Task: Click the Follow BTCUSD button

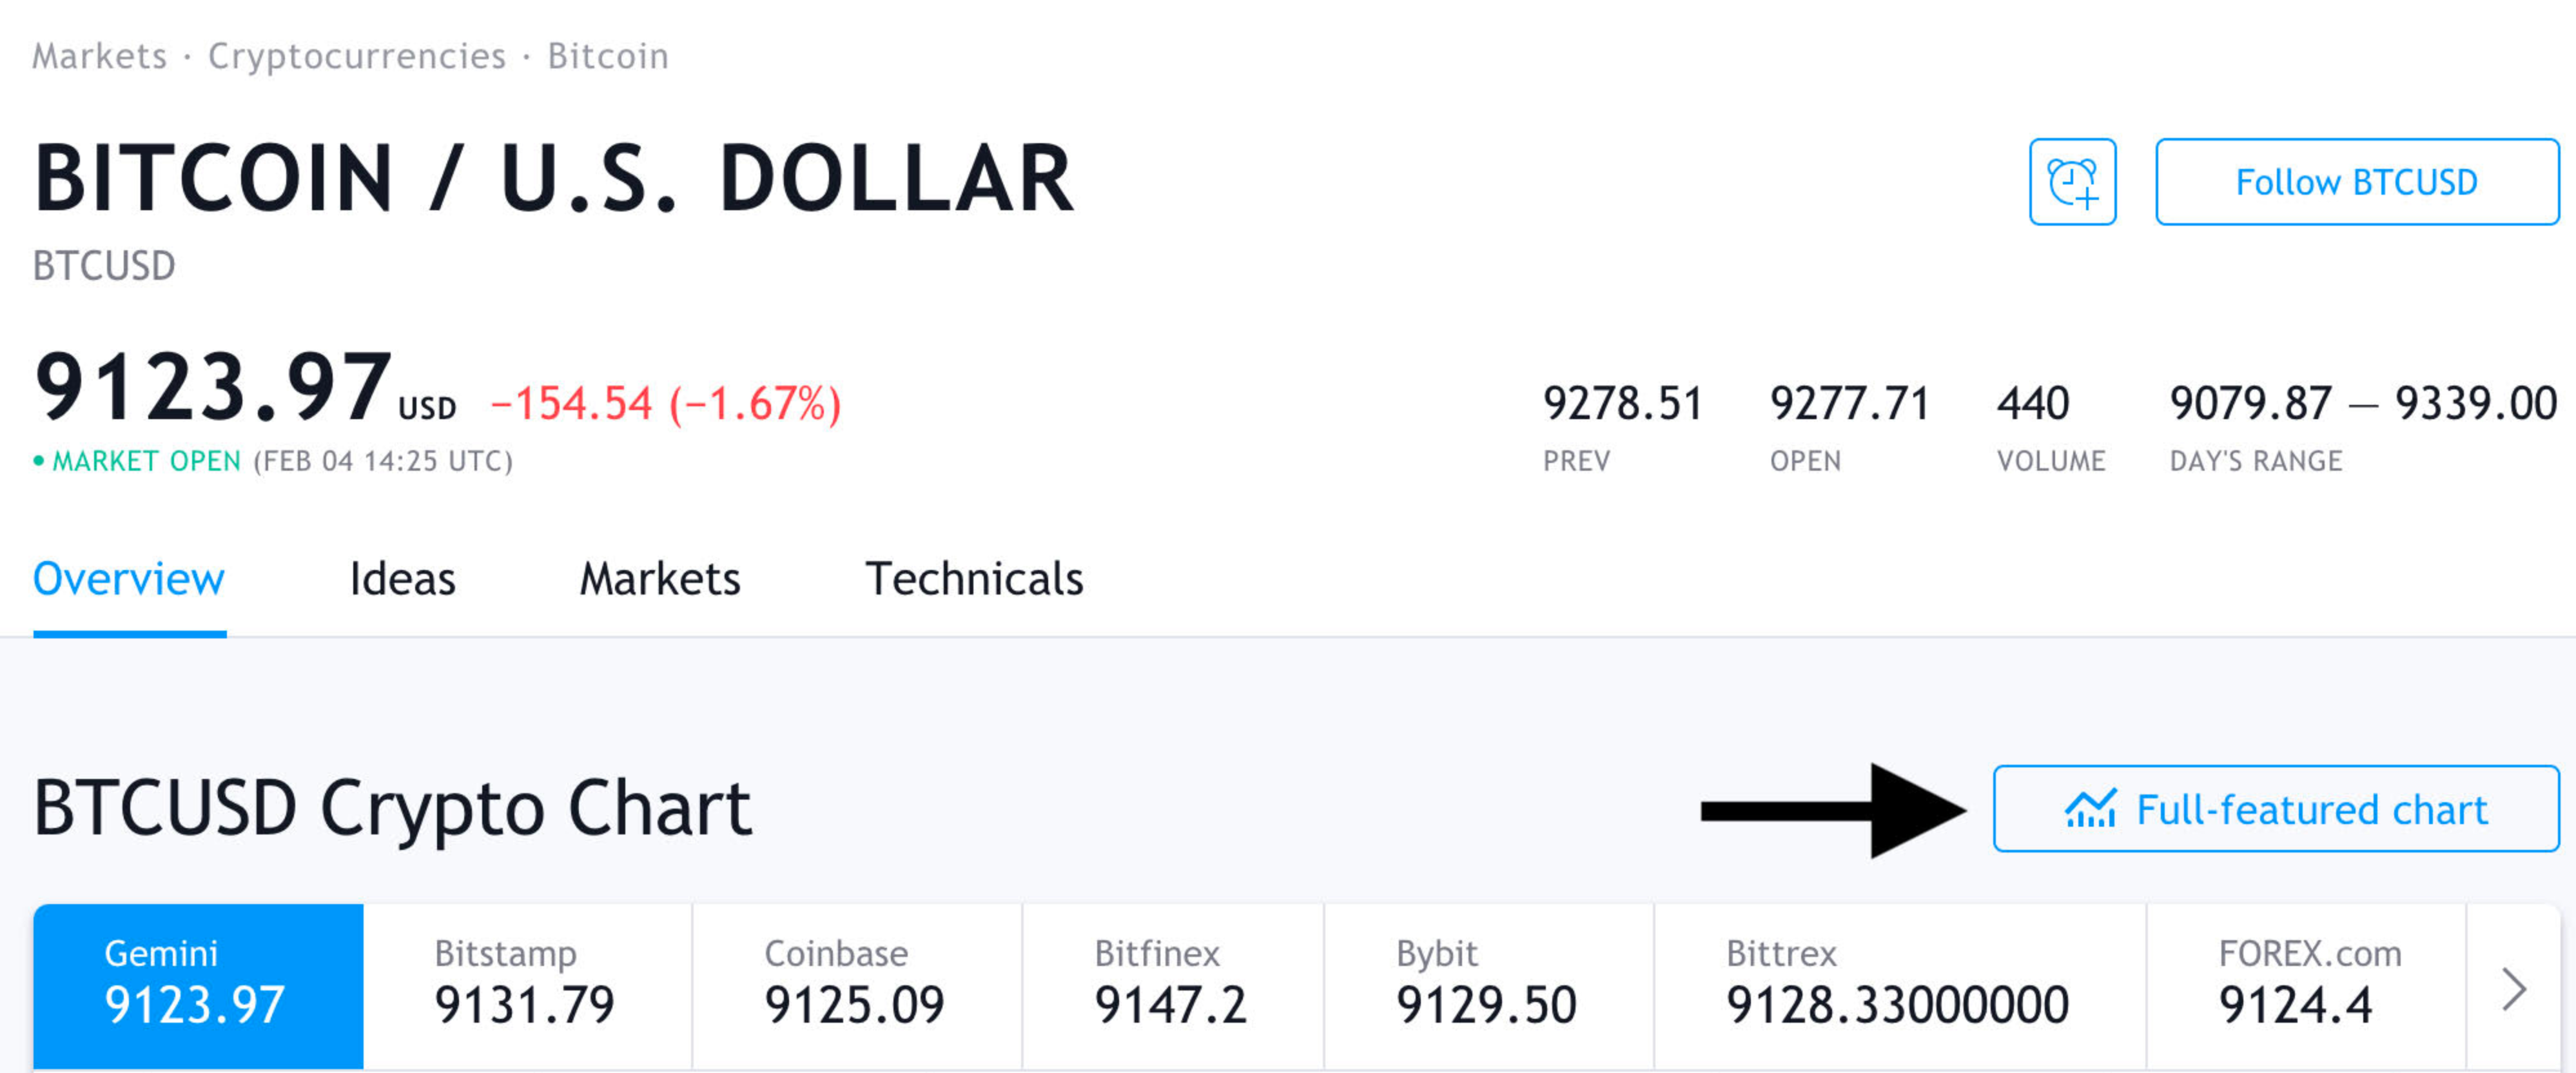Action: (2356, 182)
